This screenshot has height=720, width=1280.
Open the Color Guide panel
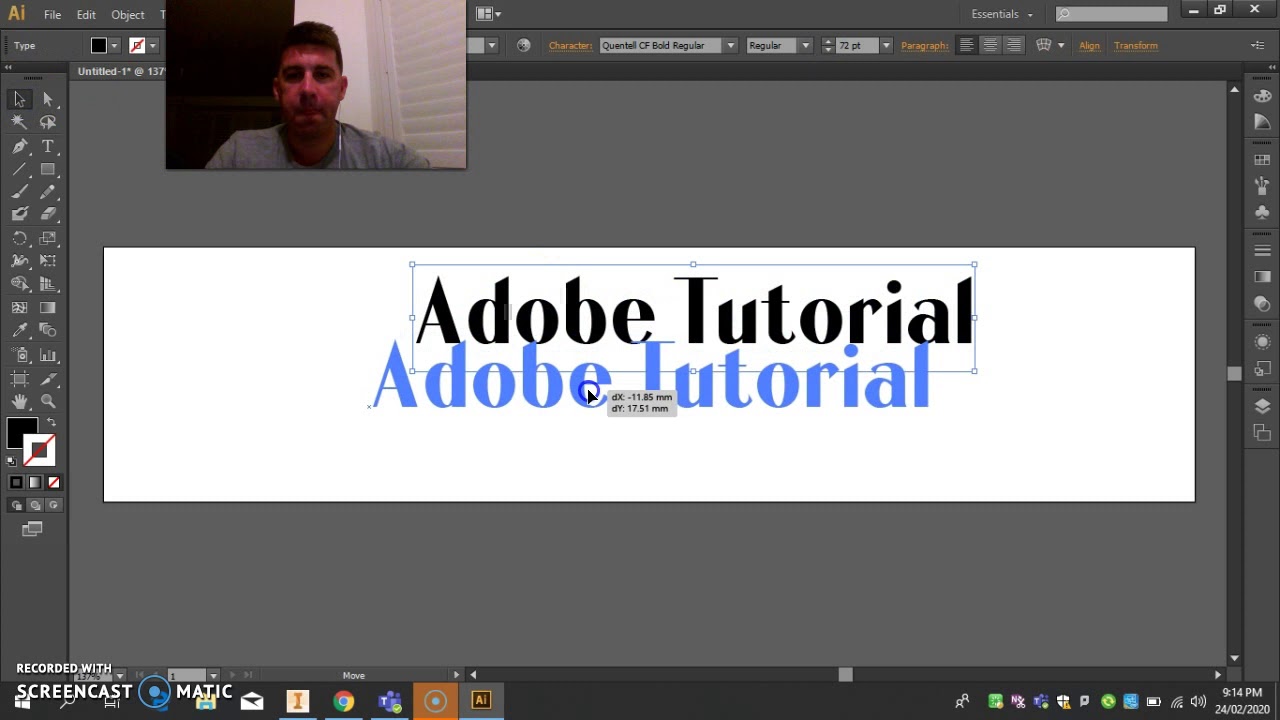click(1262, 121)
